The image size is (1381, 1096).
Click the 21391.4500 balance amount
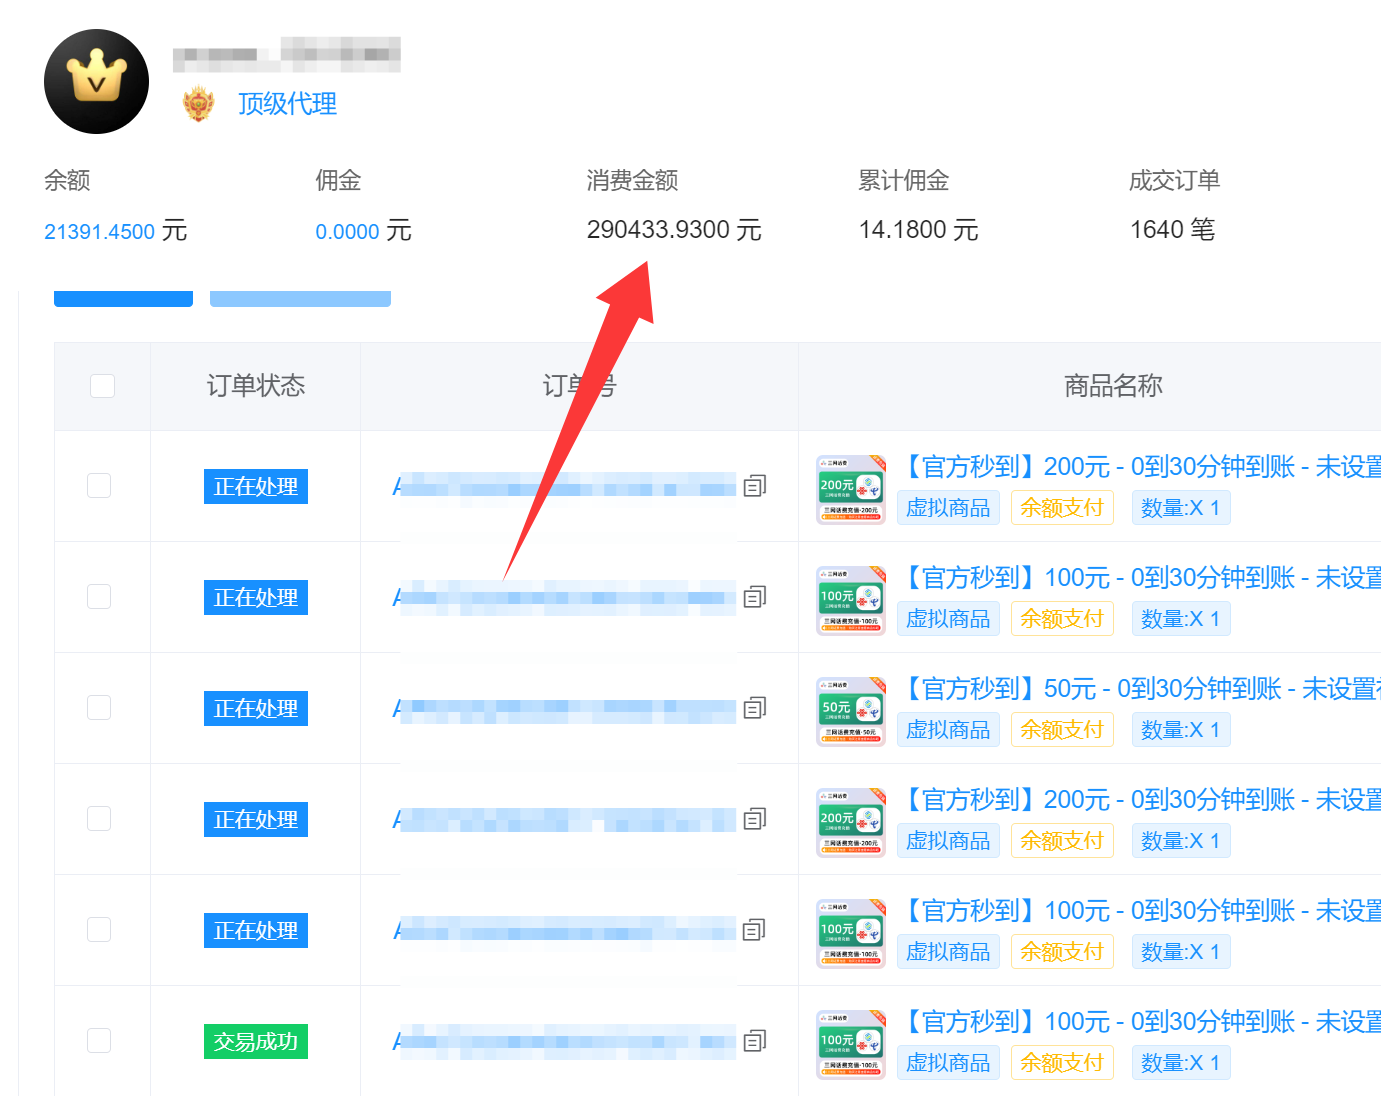tap(100, 232)
